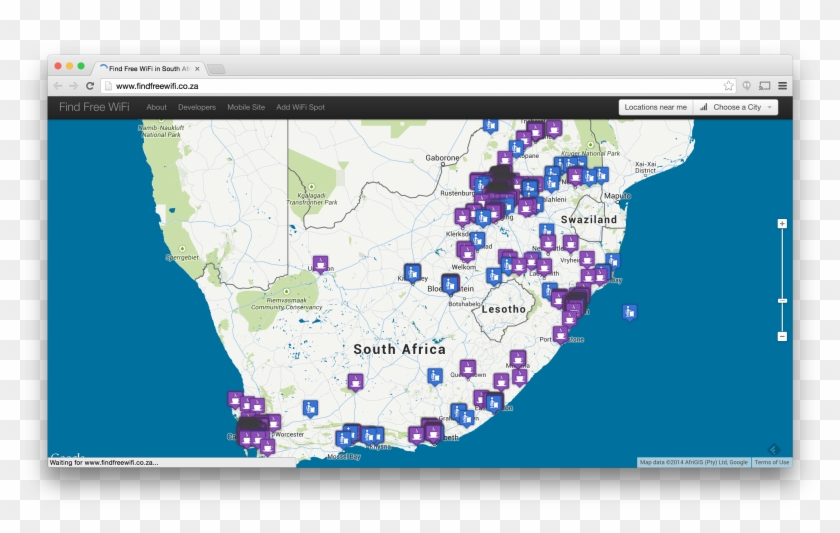Click the Maputo city label
840x533 pixels.
click(617, 196)
